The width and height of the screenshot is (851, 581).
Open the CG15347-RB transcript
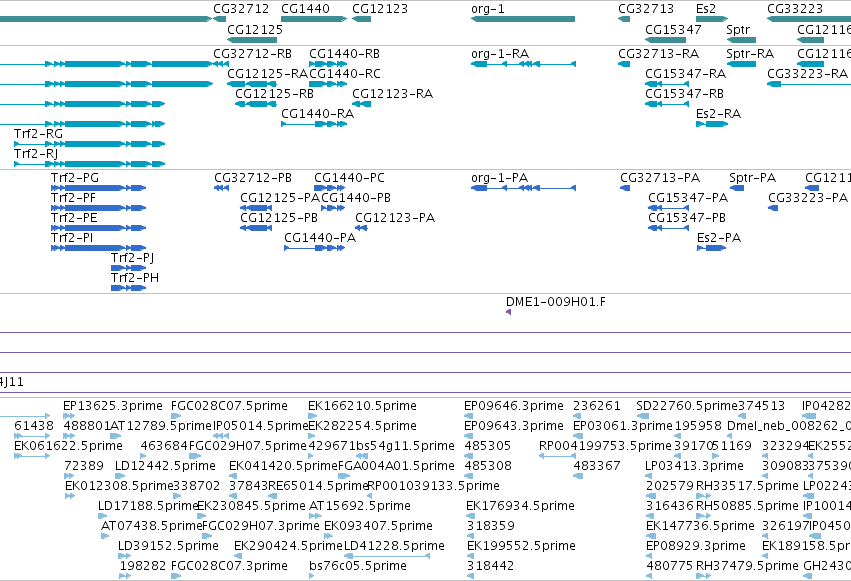[667, 104]
